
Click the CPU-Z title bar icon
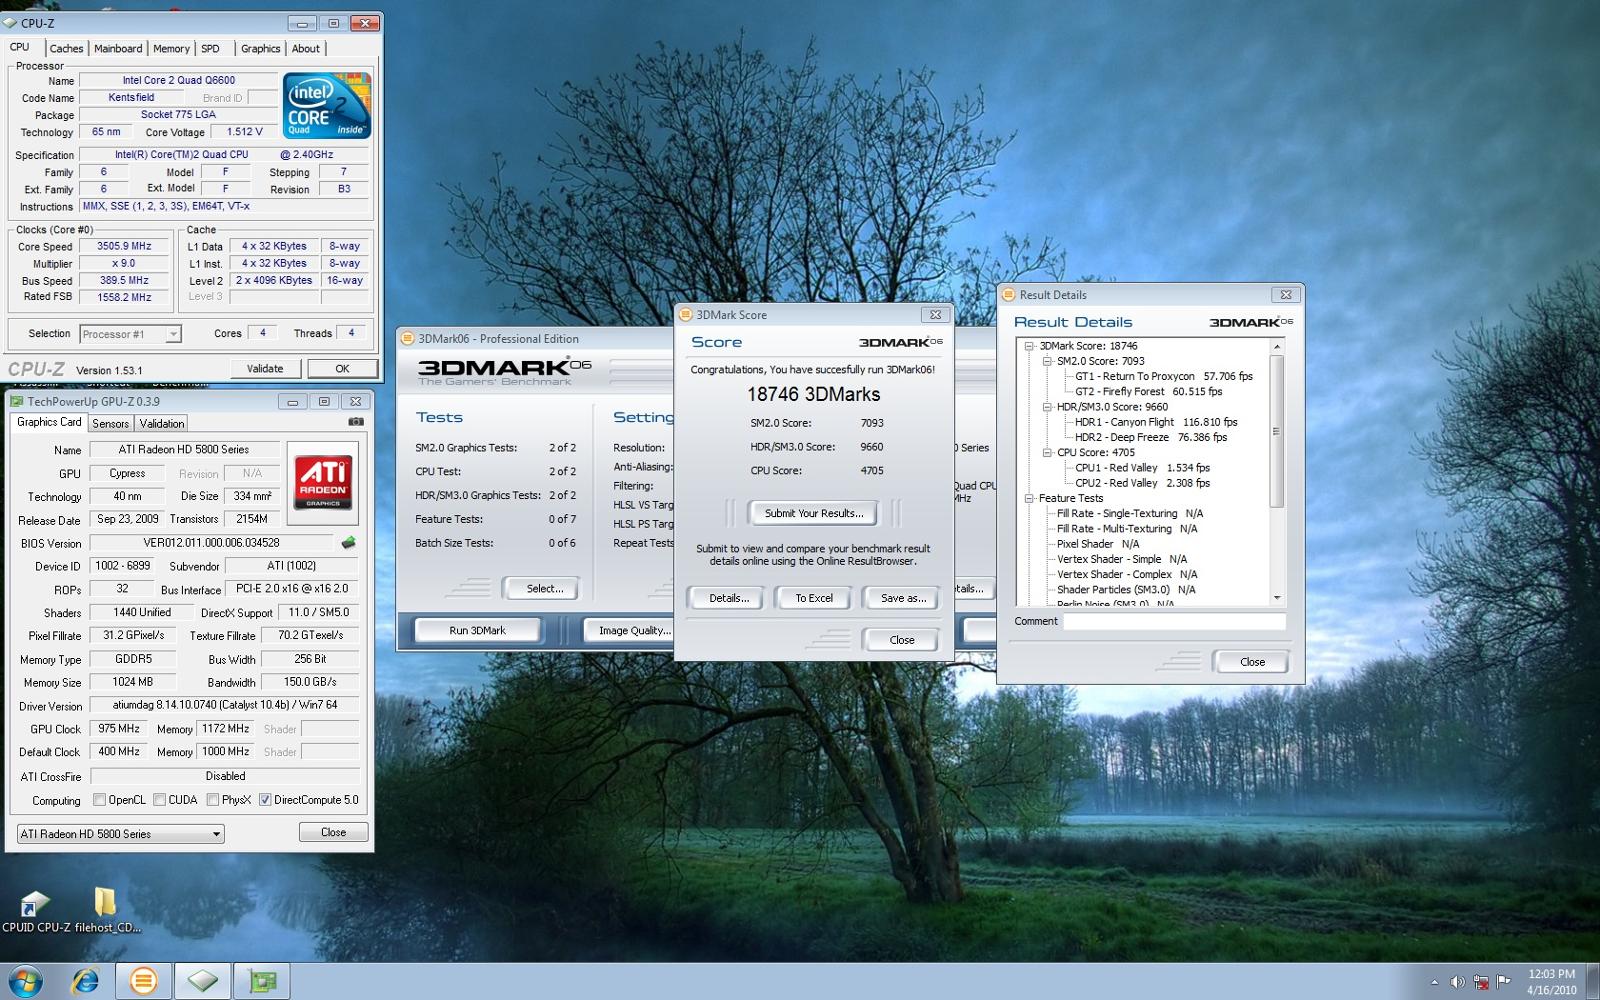pyautogui.click(x=11, y=23)
